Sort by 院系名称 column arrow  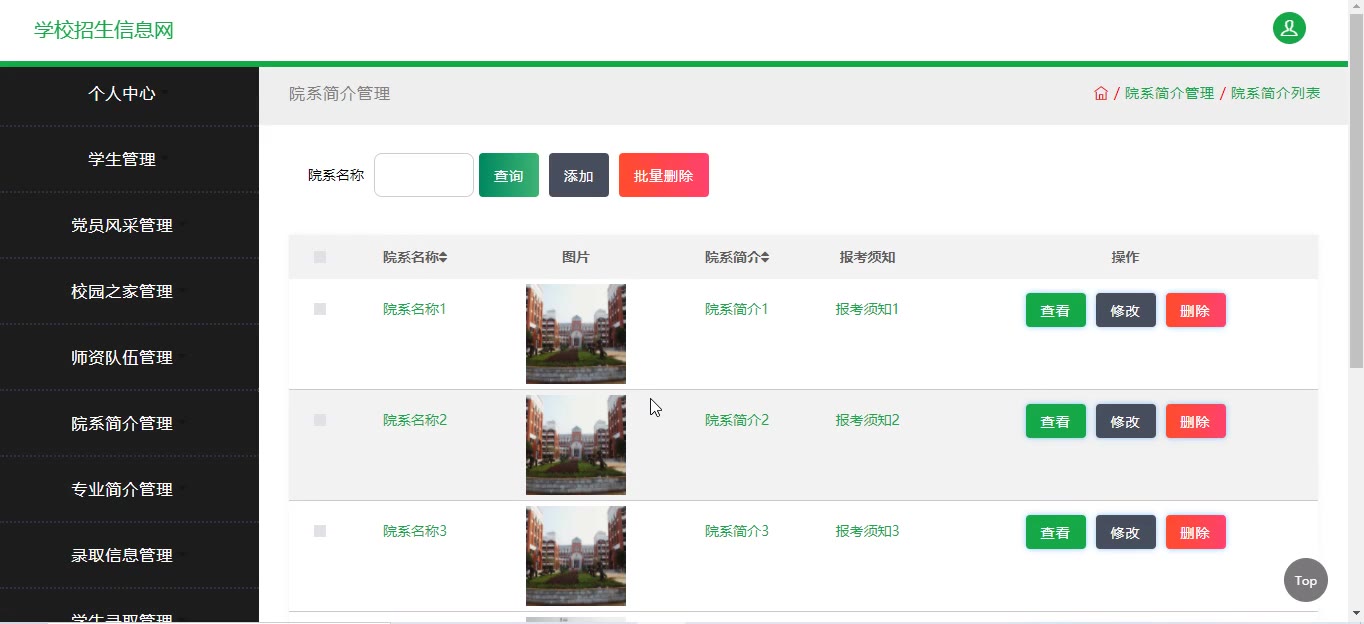click(443, 257)
